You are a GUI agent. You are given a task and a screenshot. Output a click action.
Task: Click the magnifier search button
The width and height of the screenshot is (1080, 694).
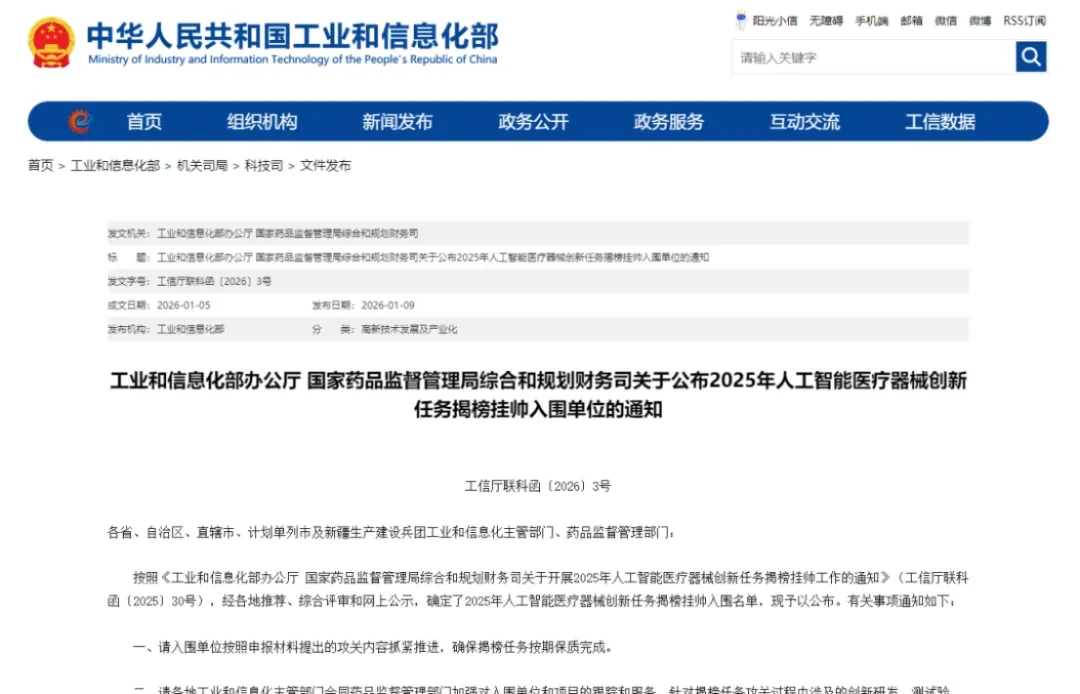click(1030, 56)
